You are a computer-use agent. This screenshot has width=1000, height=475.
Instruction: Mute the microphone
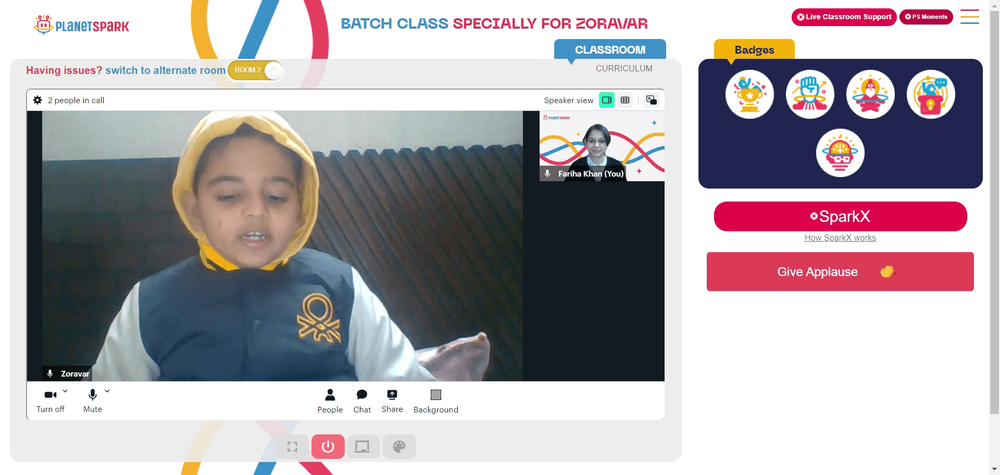tap(92, 401)
